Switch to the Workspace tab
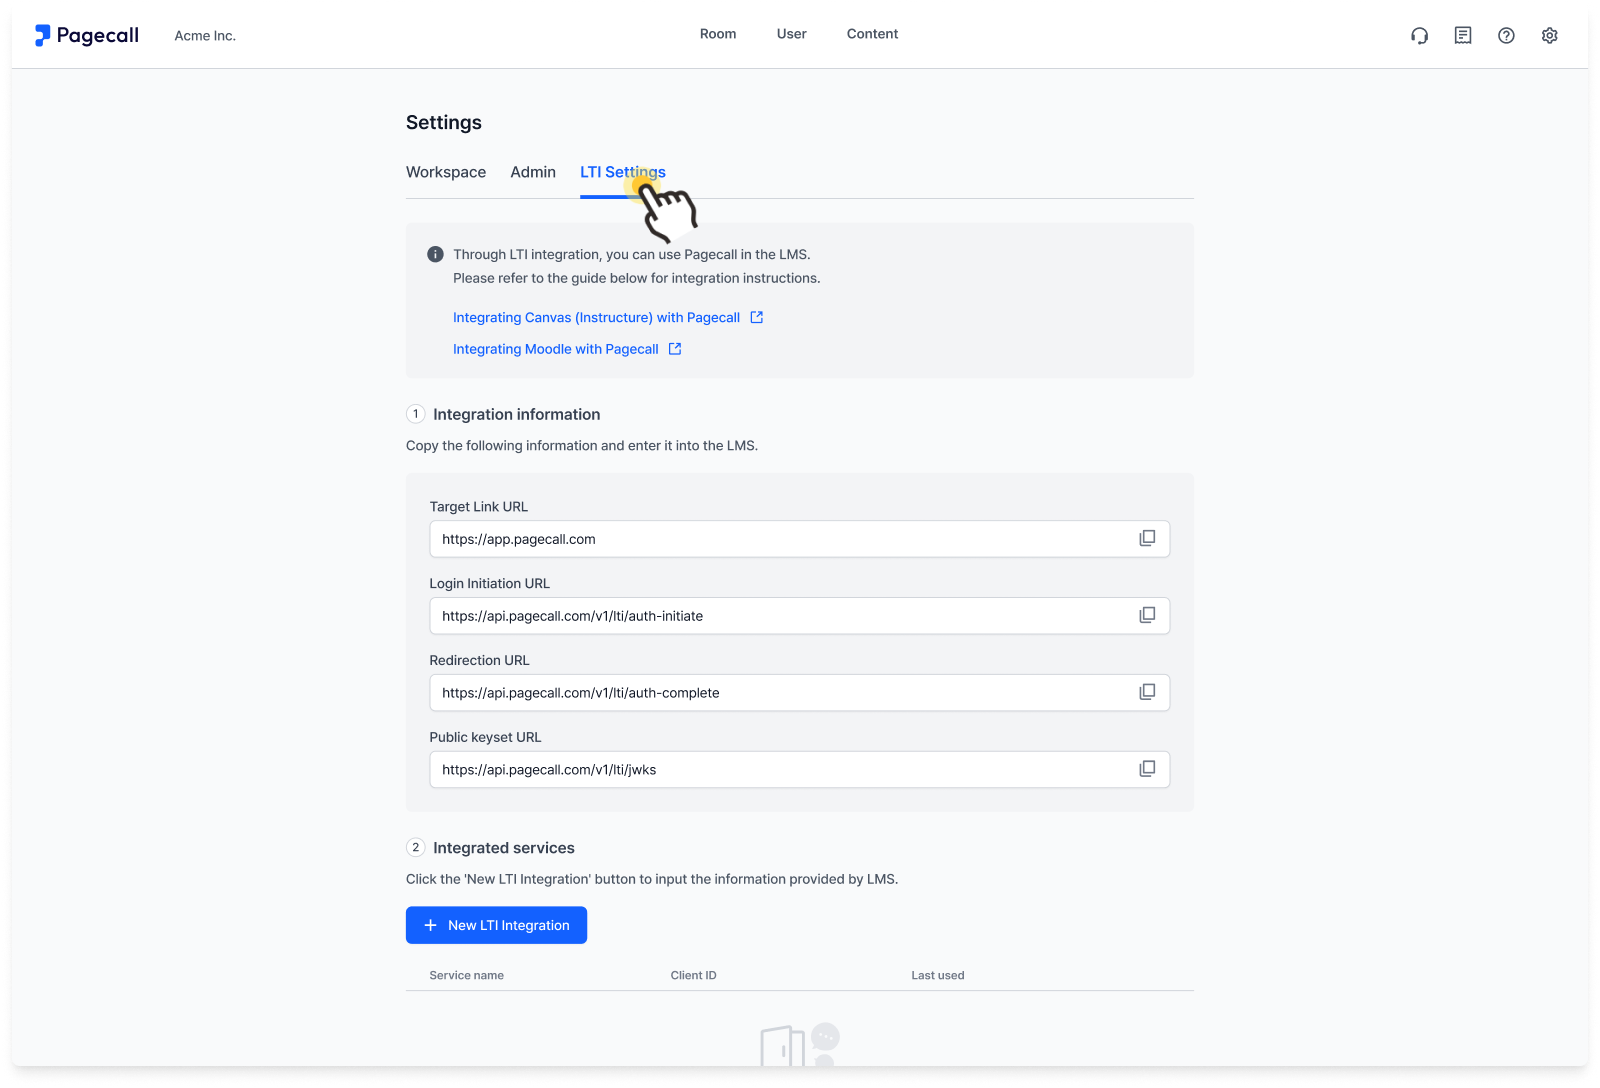 pyautogui.click(x=446, y=172)
